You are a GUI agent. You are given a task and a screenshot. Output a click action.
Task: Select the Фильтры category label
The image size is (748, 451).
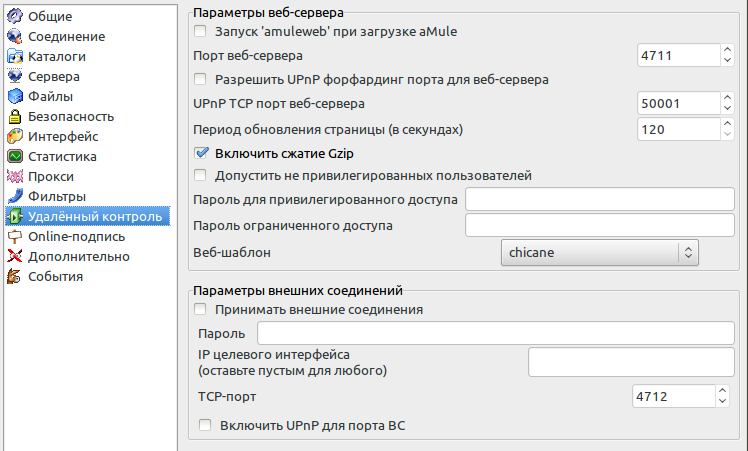pos(57,197)
